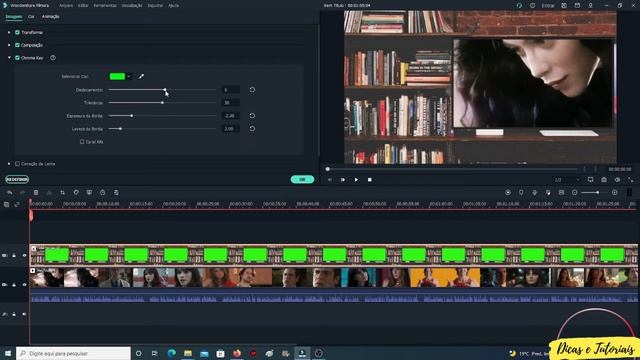Add new track via manage tracks icon
This screenshot has height=360, width=640.
7,204
